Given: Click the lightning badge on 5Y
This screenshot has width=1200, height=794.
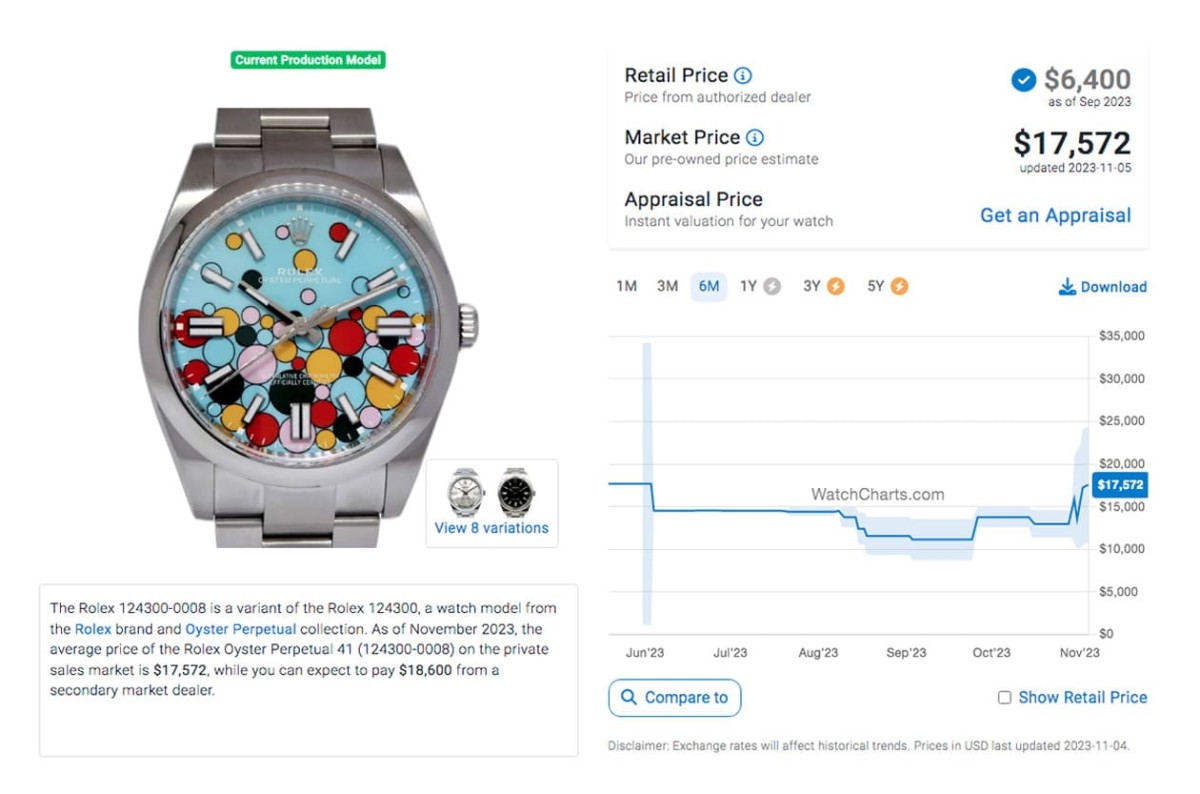Looking at the screenshot, I should coord(900,287).
